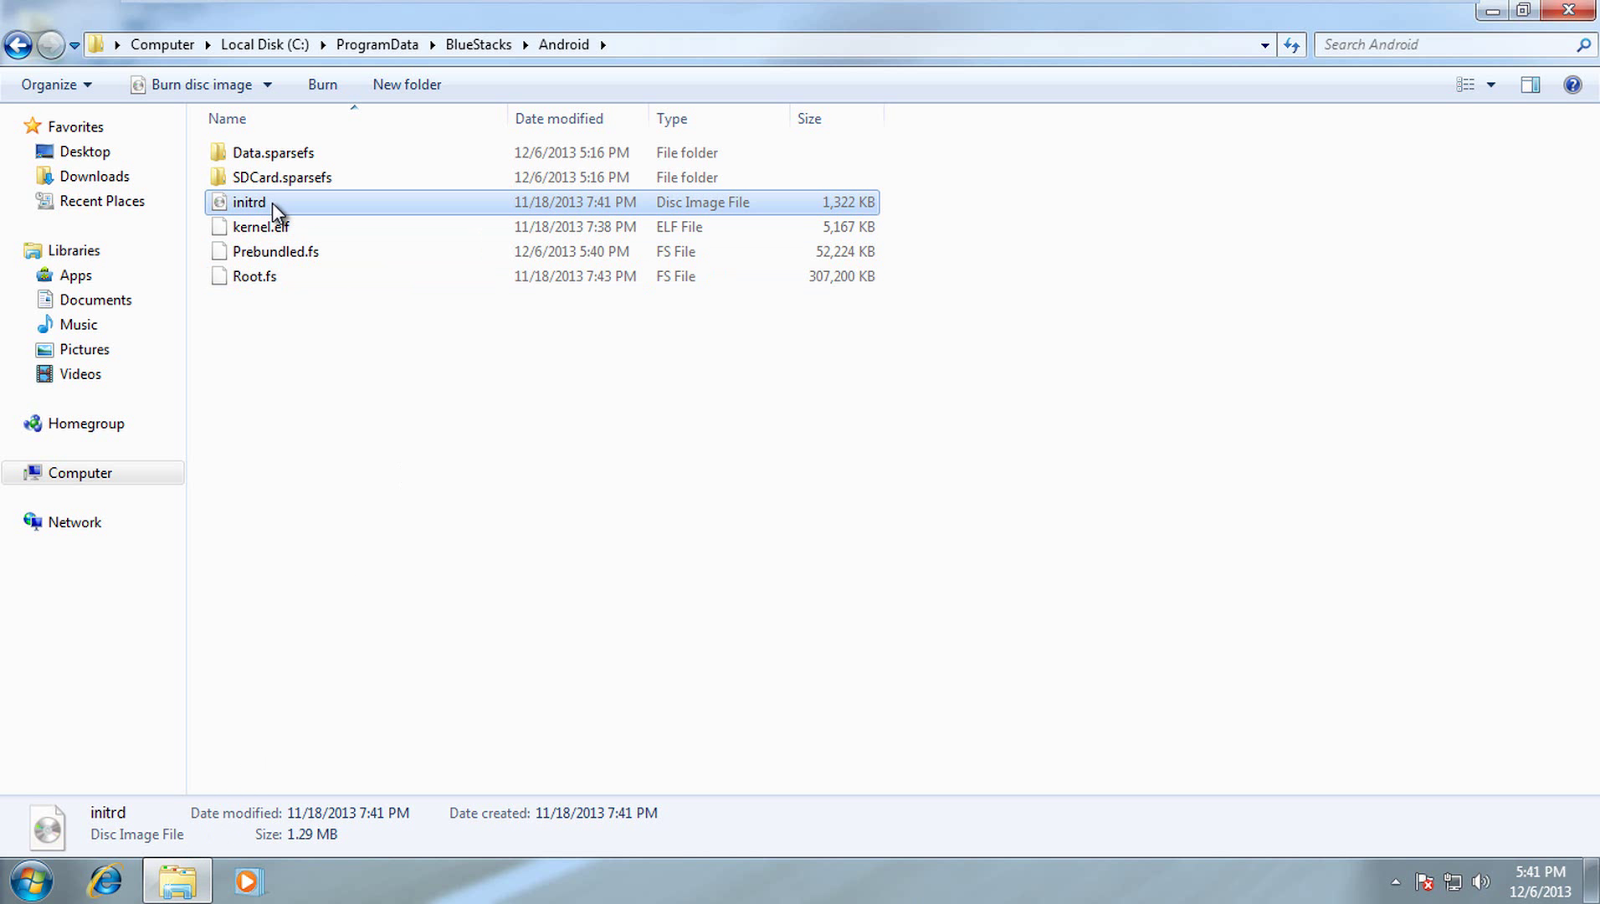This screenshot has width=1600, height=904.
Task: Open the Music library
Action: [78, 325]
